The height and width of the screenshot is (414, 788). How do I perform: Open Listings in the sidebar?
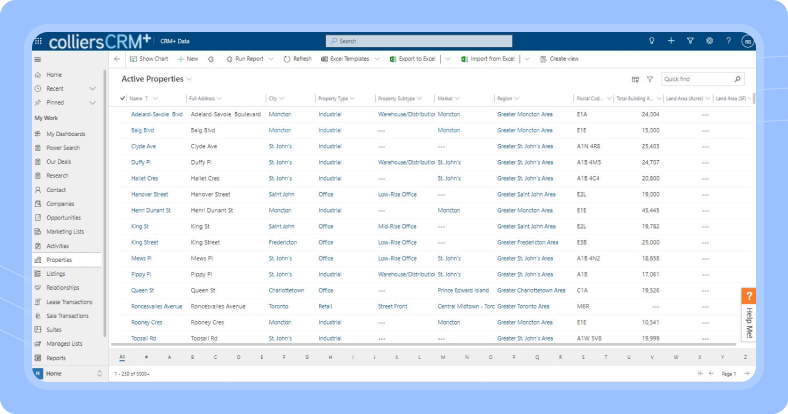(56, 274)
